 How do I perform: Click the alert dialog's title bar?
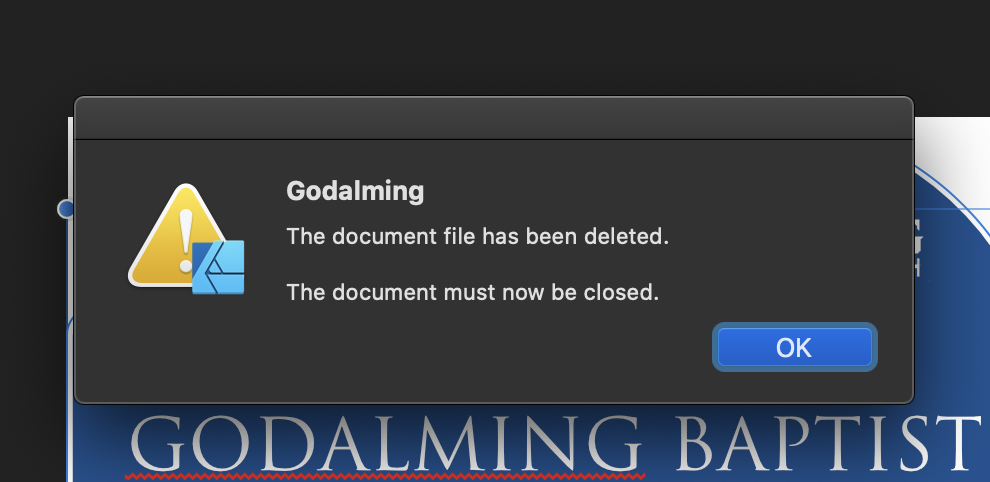click(x=494, y=118)
